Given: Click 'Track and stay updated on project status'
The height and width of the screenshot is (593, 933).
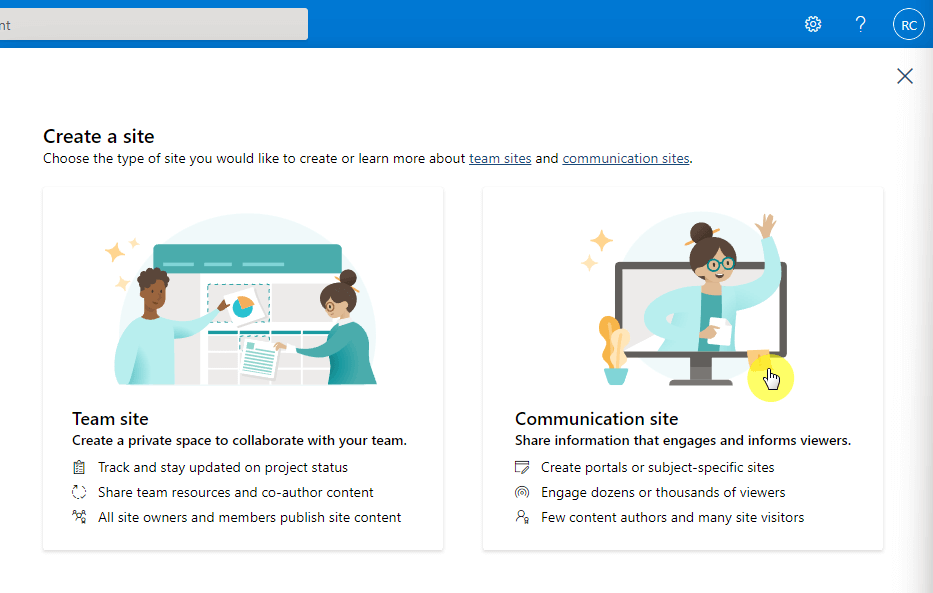Looking at the screenshot, I should (223, 468).
